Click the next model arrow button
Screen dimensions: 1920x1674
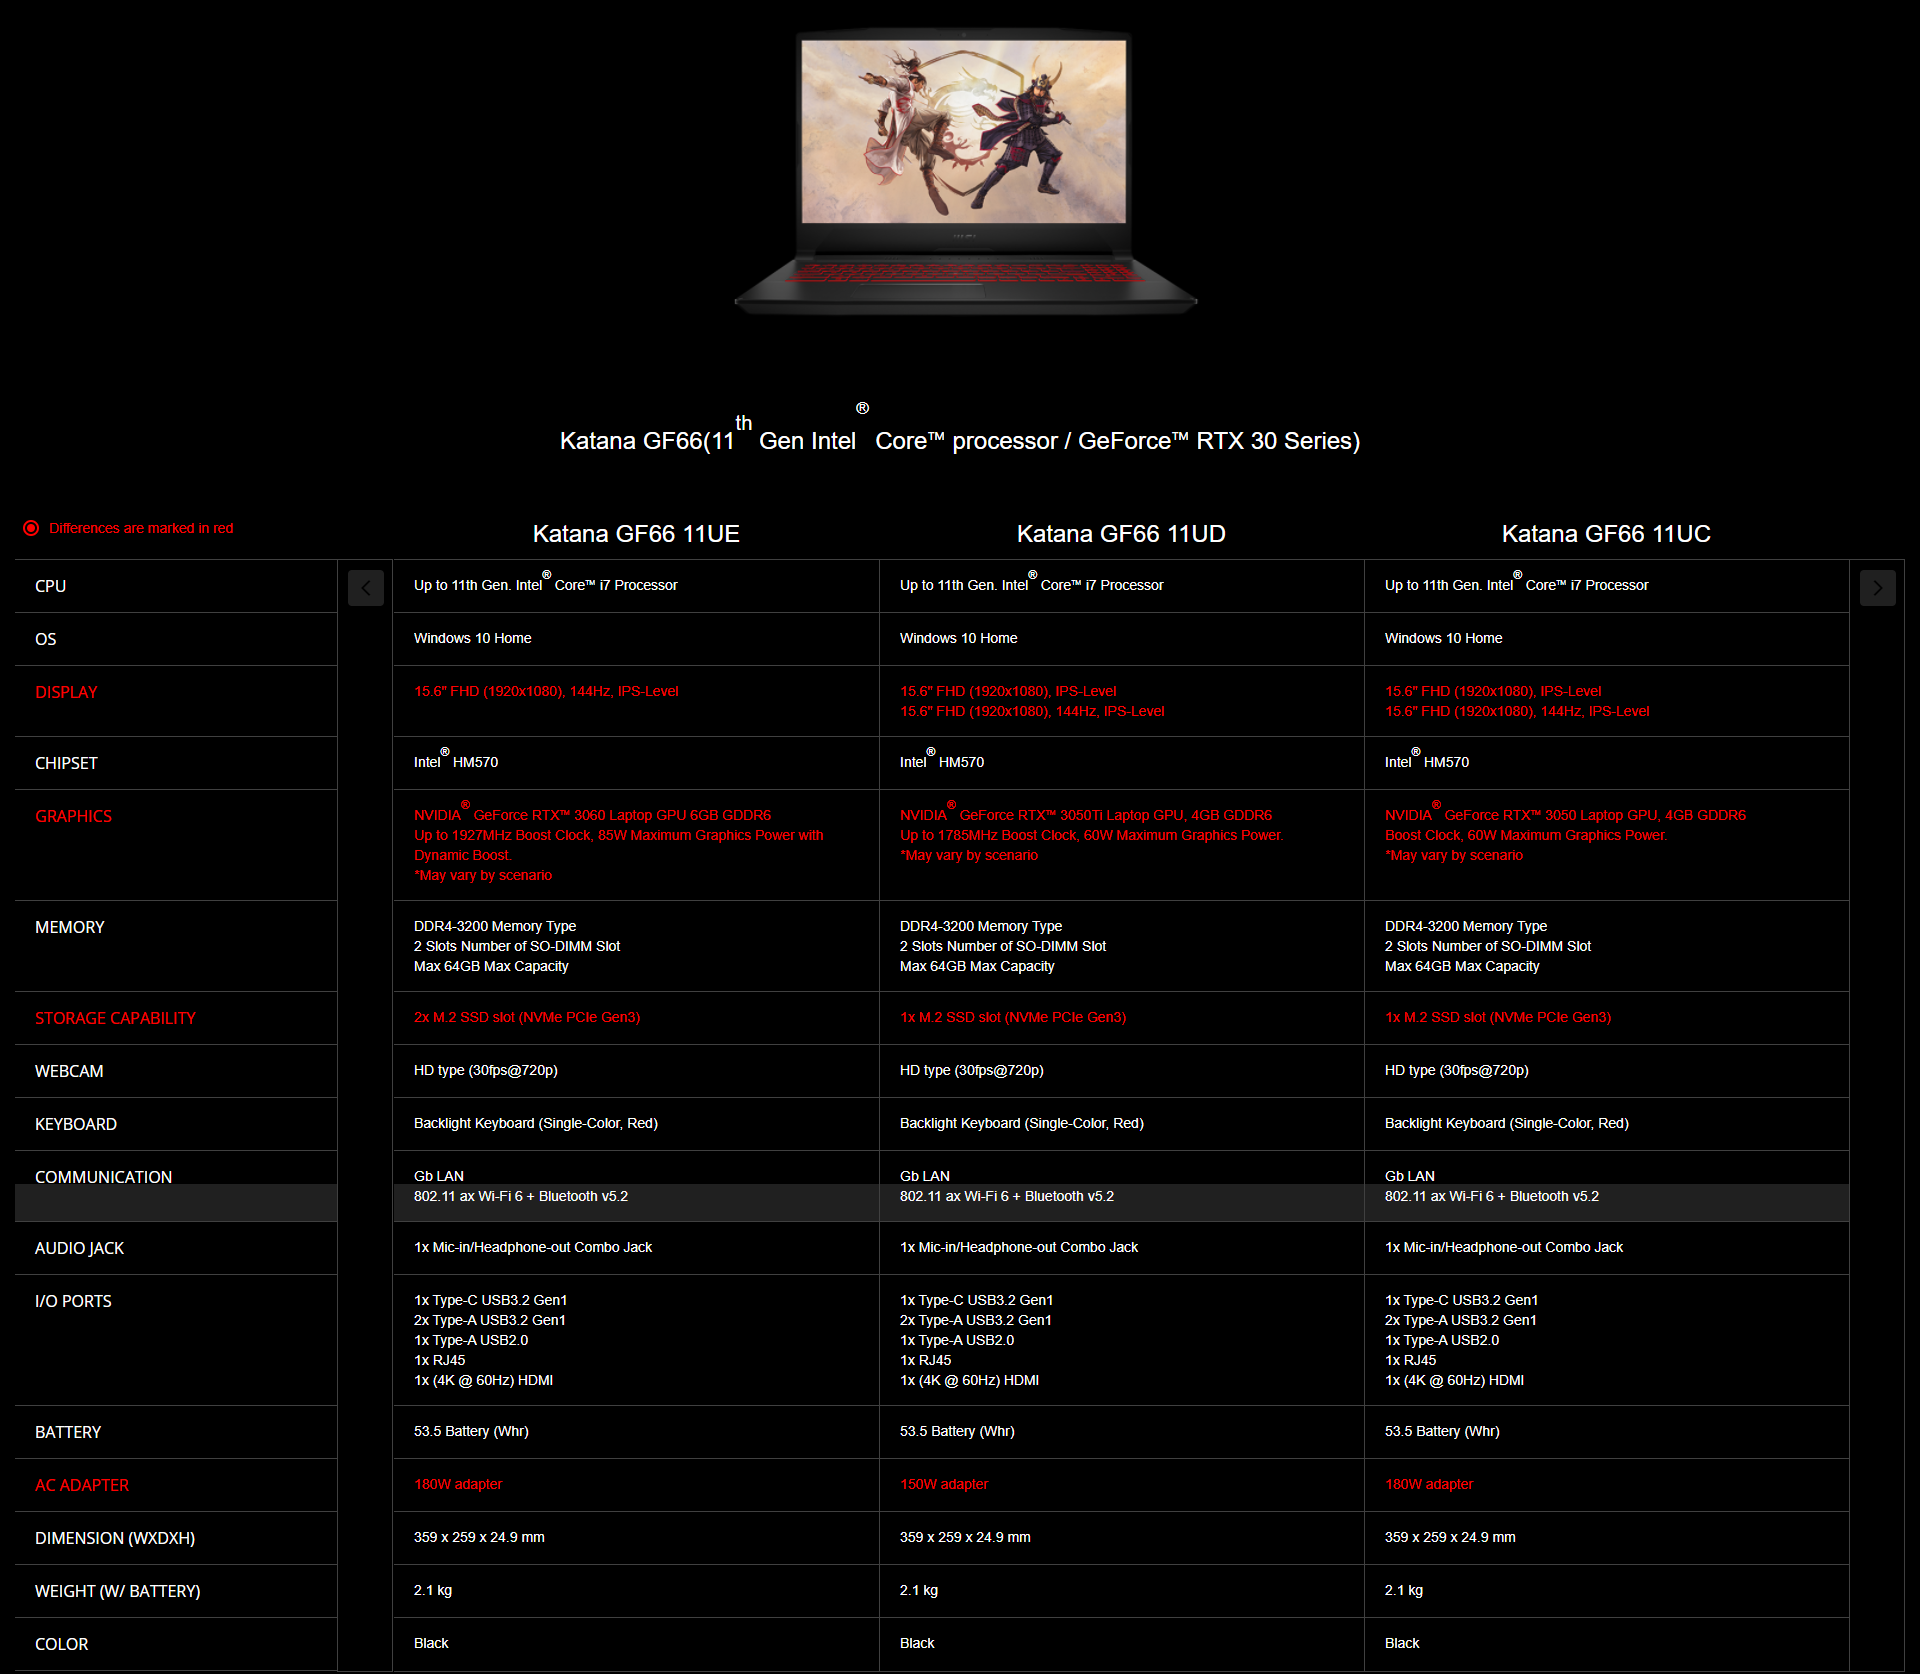pos(1877,588)
